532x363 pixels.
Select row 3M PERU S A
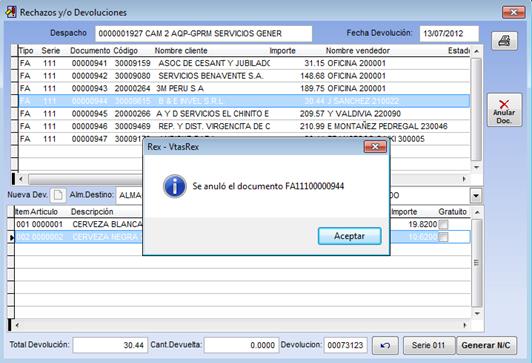pos(244,89)
